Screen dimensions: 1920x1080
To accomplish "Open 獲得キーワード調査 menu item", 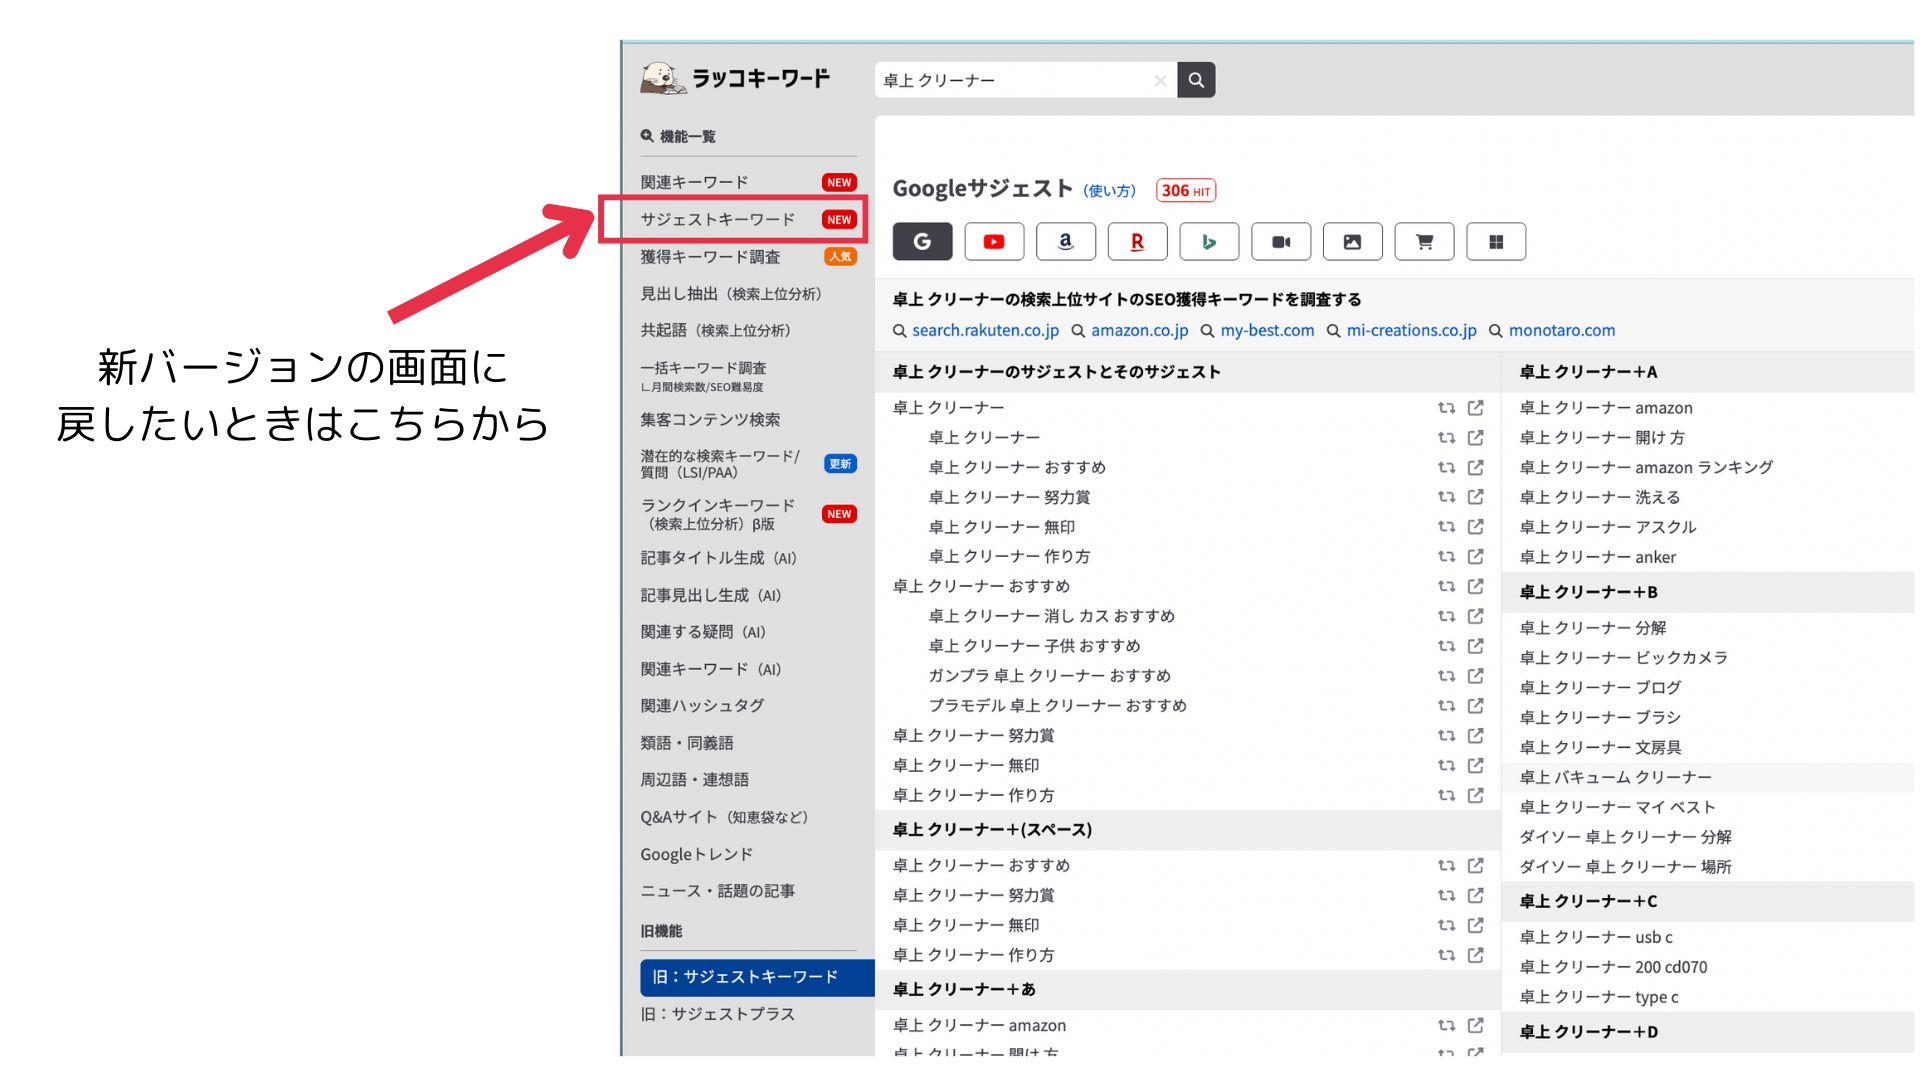I will tap(748, 257).
